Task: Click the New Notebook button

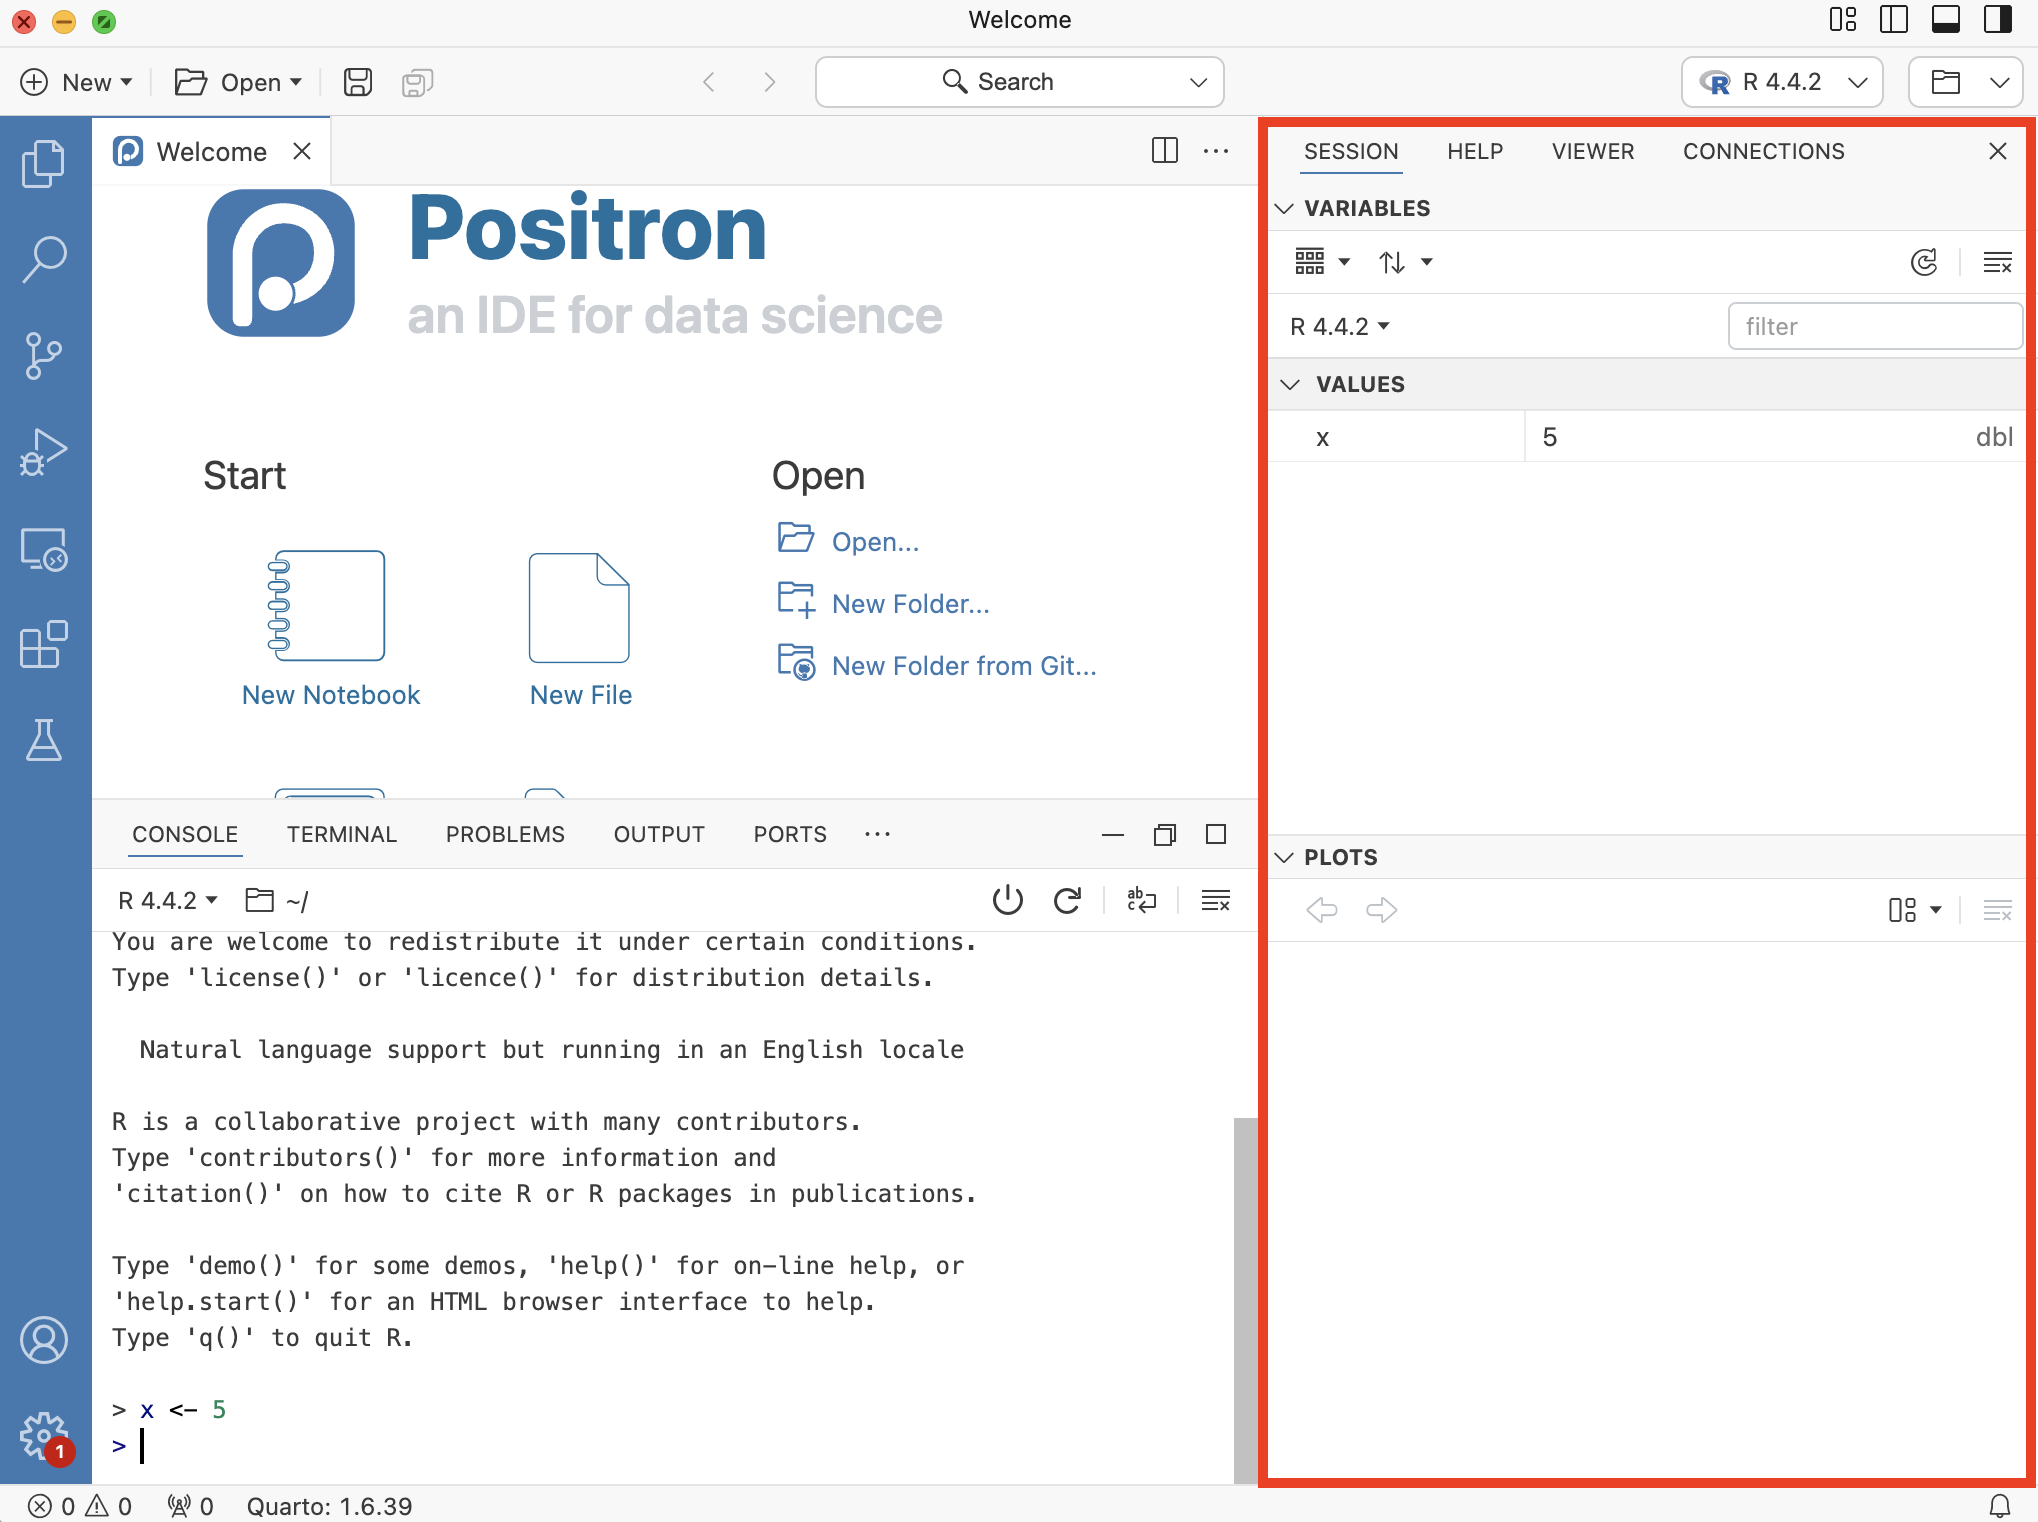Action: click(331, 630)
